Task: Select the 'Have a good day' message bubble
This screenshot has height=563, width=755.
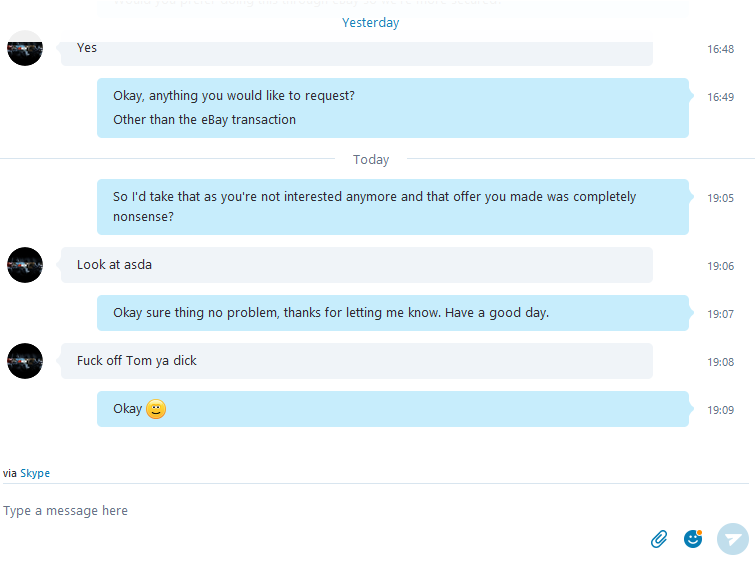Action: [393, 313]
